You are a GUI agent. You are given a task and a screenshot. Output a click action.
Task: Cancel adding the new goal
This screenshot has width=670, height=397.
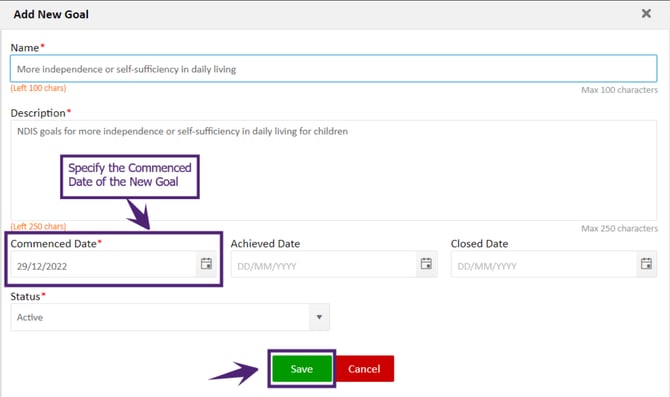[x=364, y=368]
